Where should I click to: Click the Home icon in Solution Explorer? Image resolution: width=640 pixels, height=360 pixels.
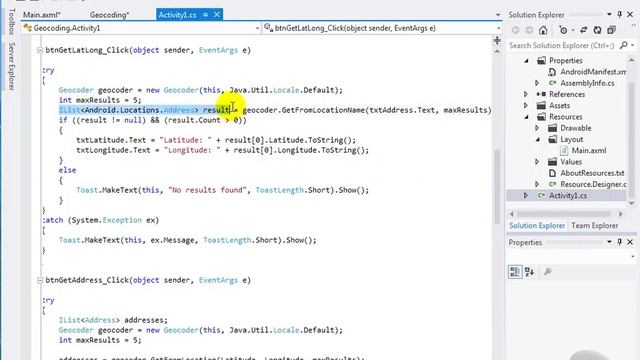click(543, 30)
